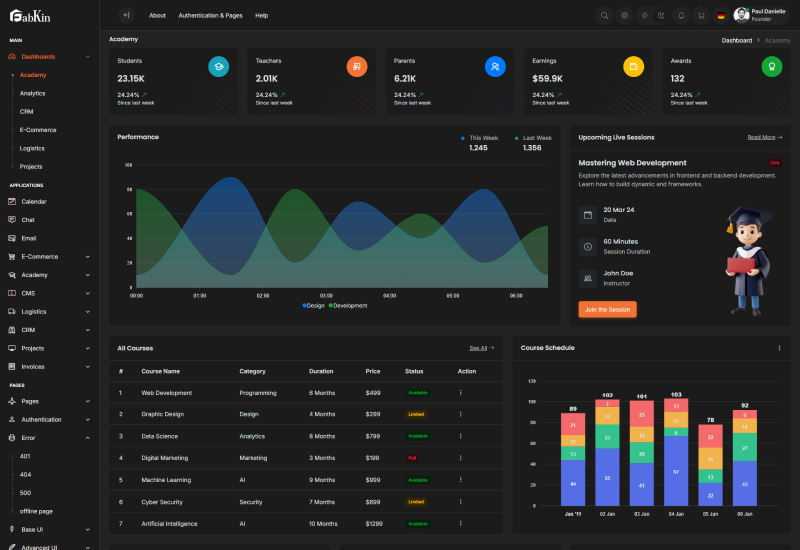
Task: Open the notifications bell
Action: (x=681, y=15)
